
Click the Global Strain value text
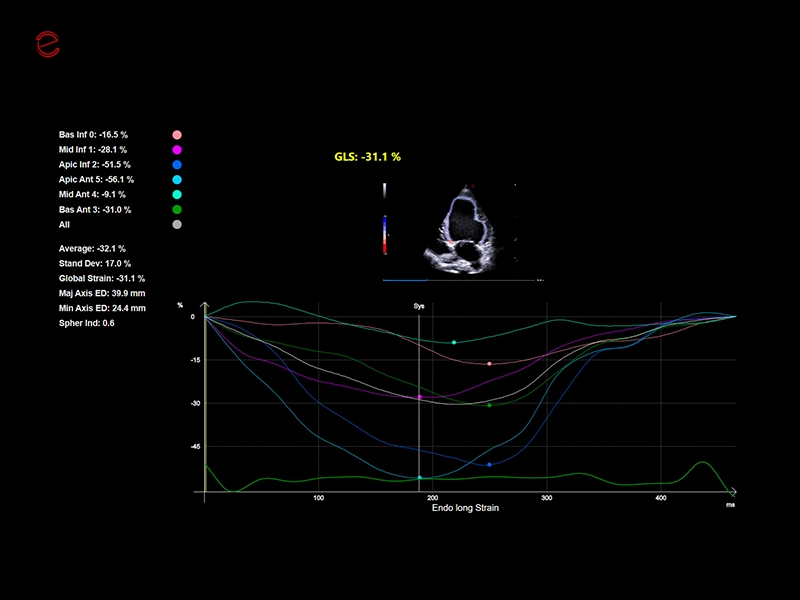tap(101, 278)
